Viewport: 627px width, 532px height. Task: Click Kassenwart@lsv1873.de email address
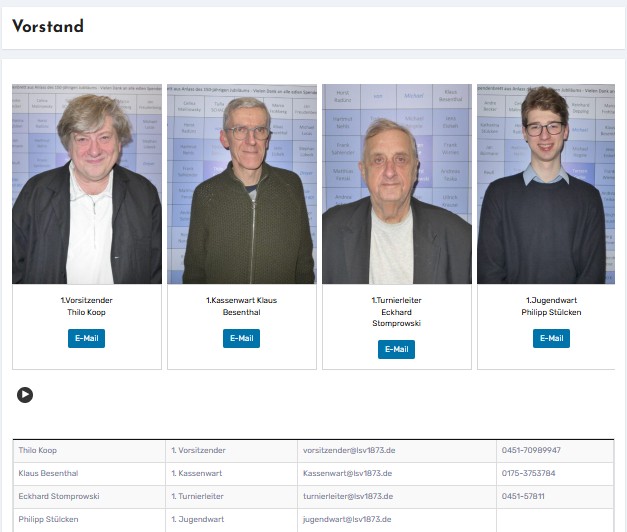tap(347, 473)
